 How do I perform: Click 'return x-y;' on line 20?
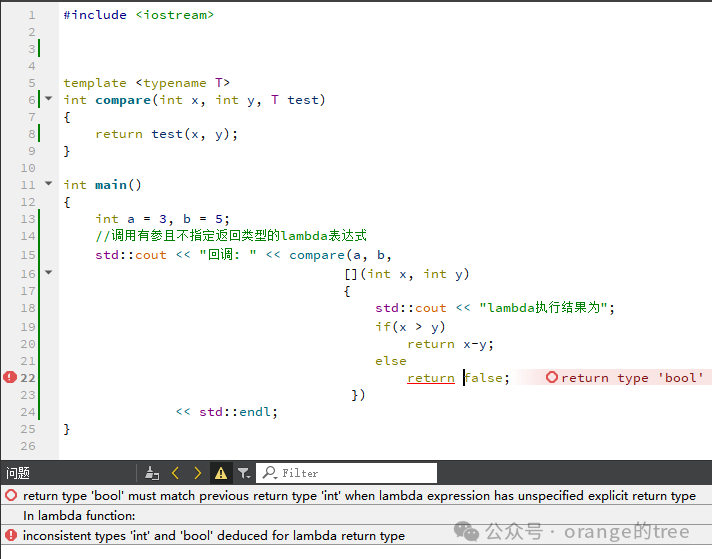[x=450, y=344]
